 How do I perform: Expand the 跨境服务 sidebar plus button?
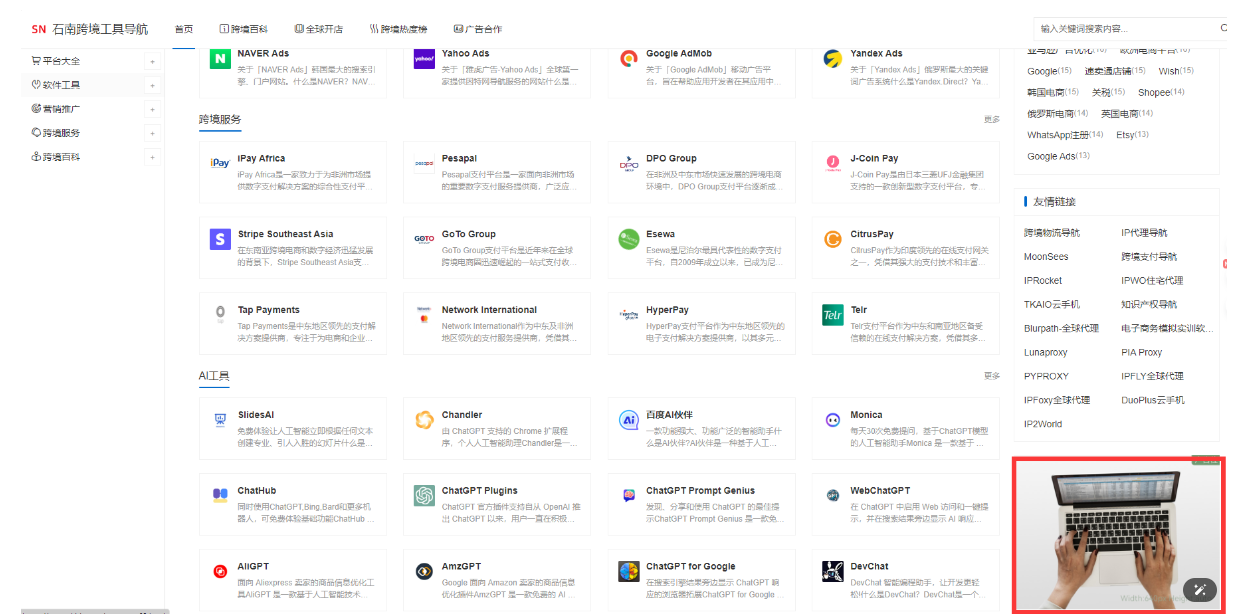152,133
